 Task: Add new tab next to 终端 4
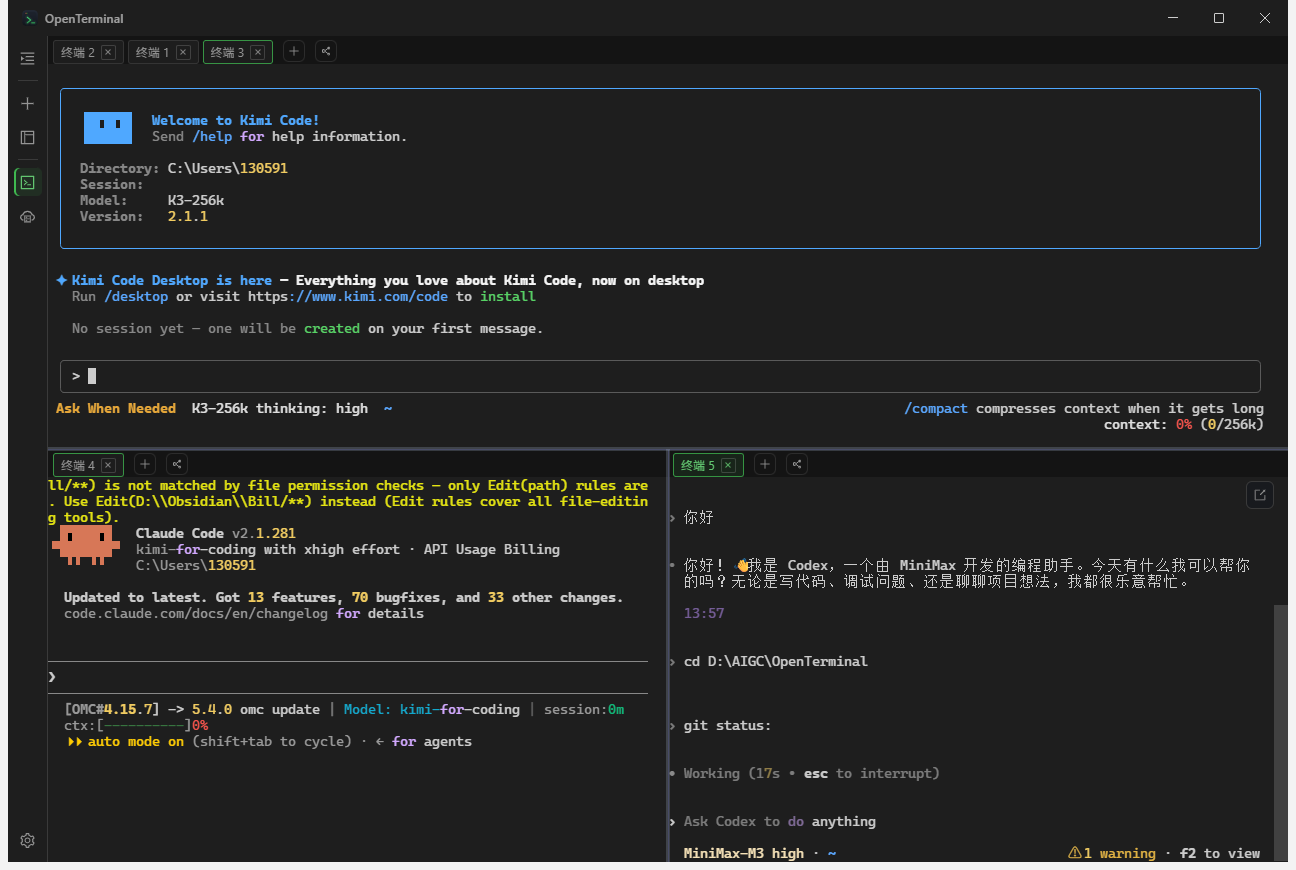(145, 464)
